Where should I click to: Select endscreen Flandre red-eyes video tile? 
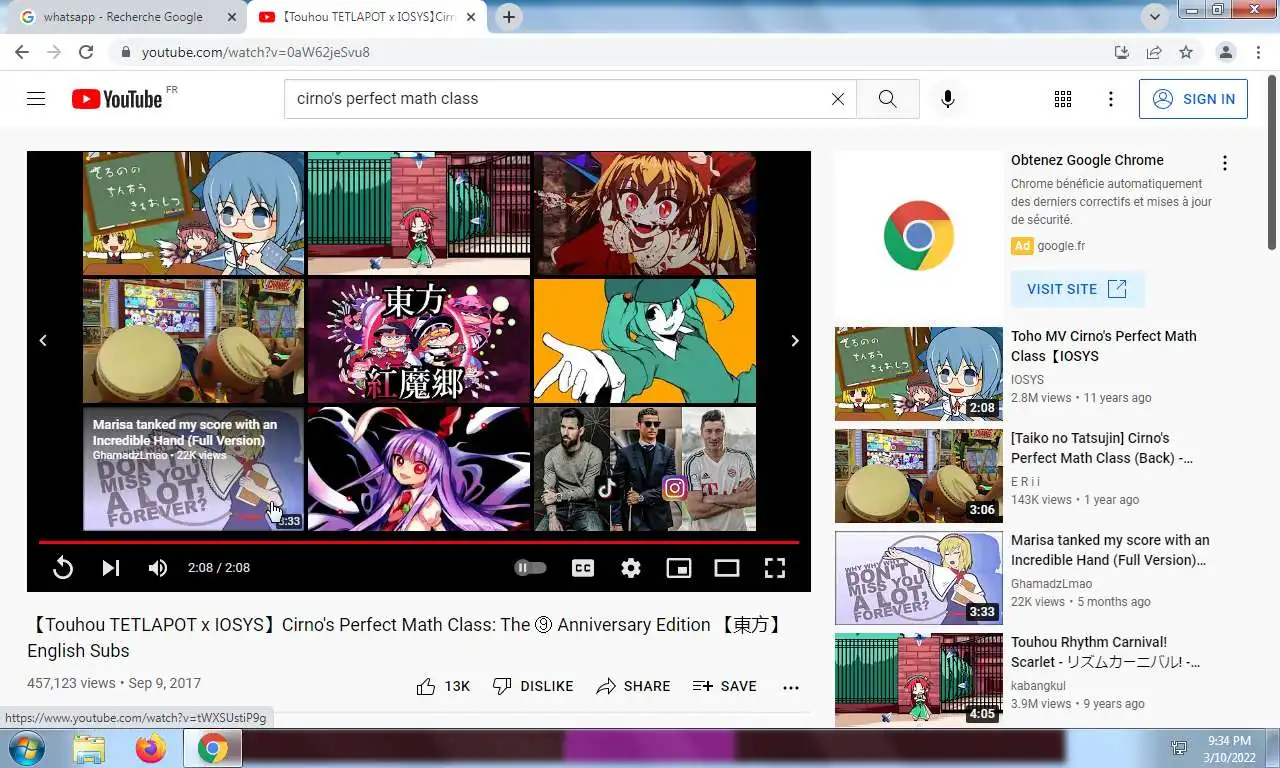point(645,213)
